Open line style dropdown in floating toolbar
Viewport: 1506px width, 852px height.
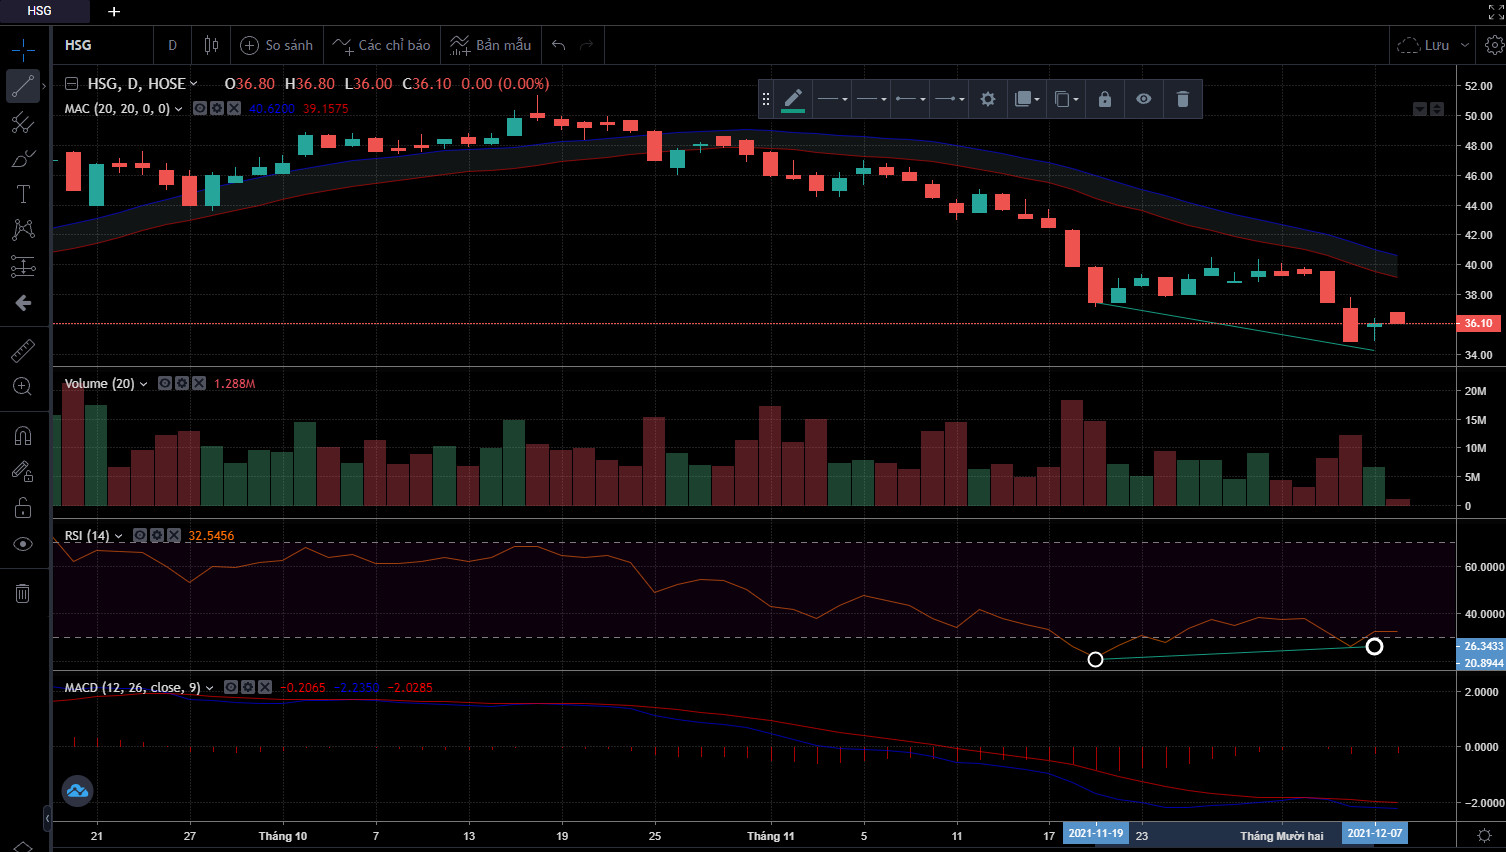pyautogui.click(x=871, y=99)
